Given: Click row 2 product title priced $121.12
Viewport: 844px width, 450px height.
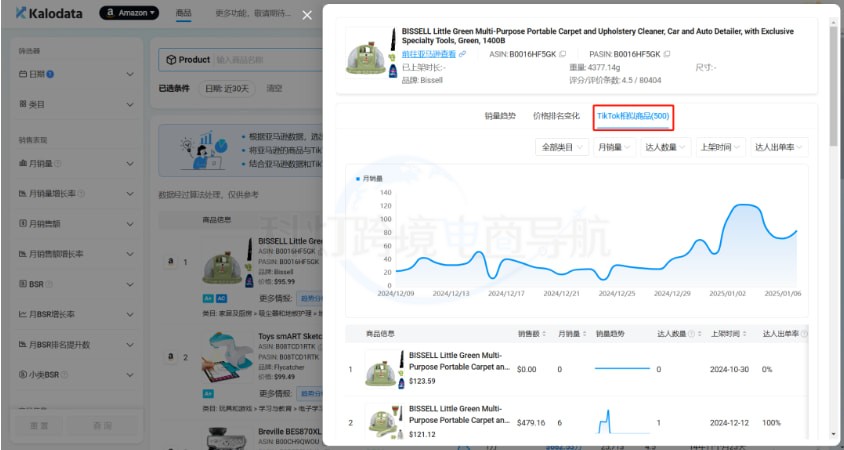Looking at the screenshot, I should point(459,414).
